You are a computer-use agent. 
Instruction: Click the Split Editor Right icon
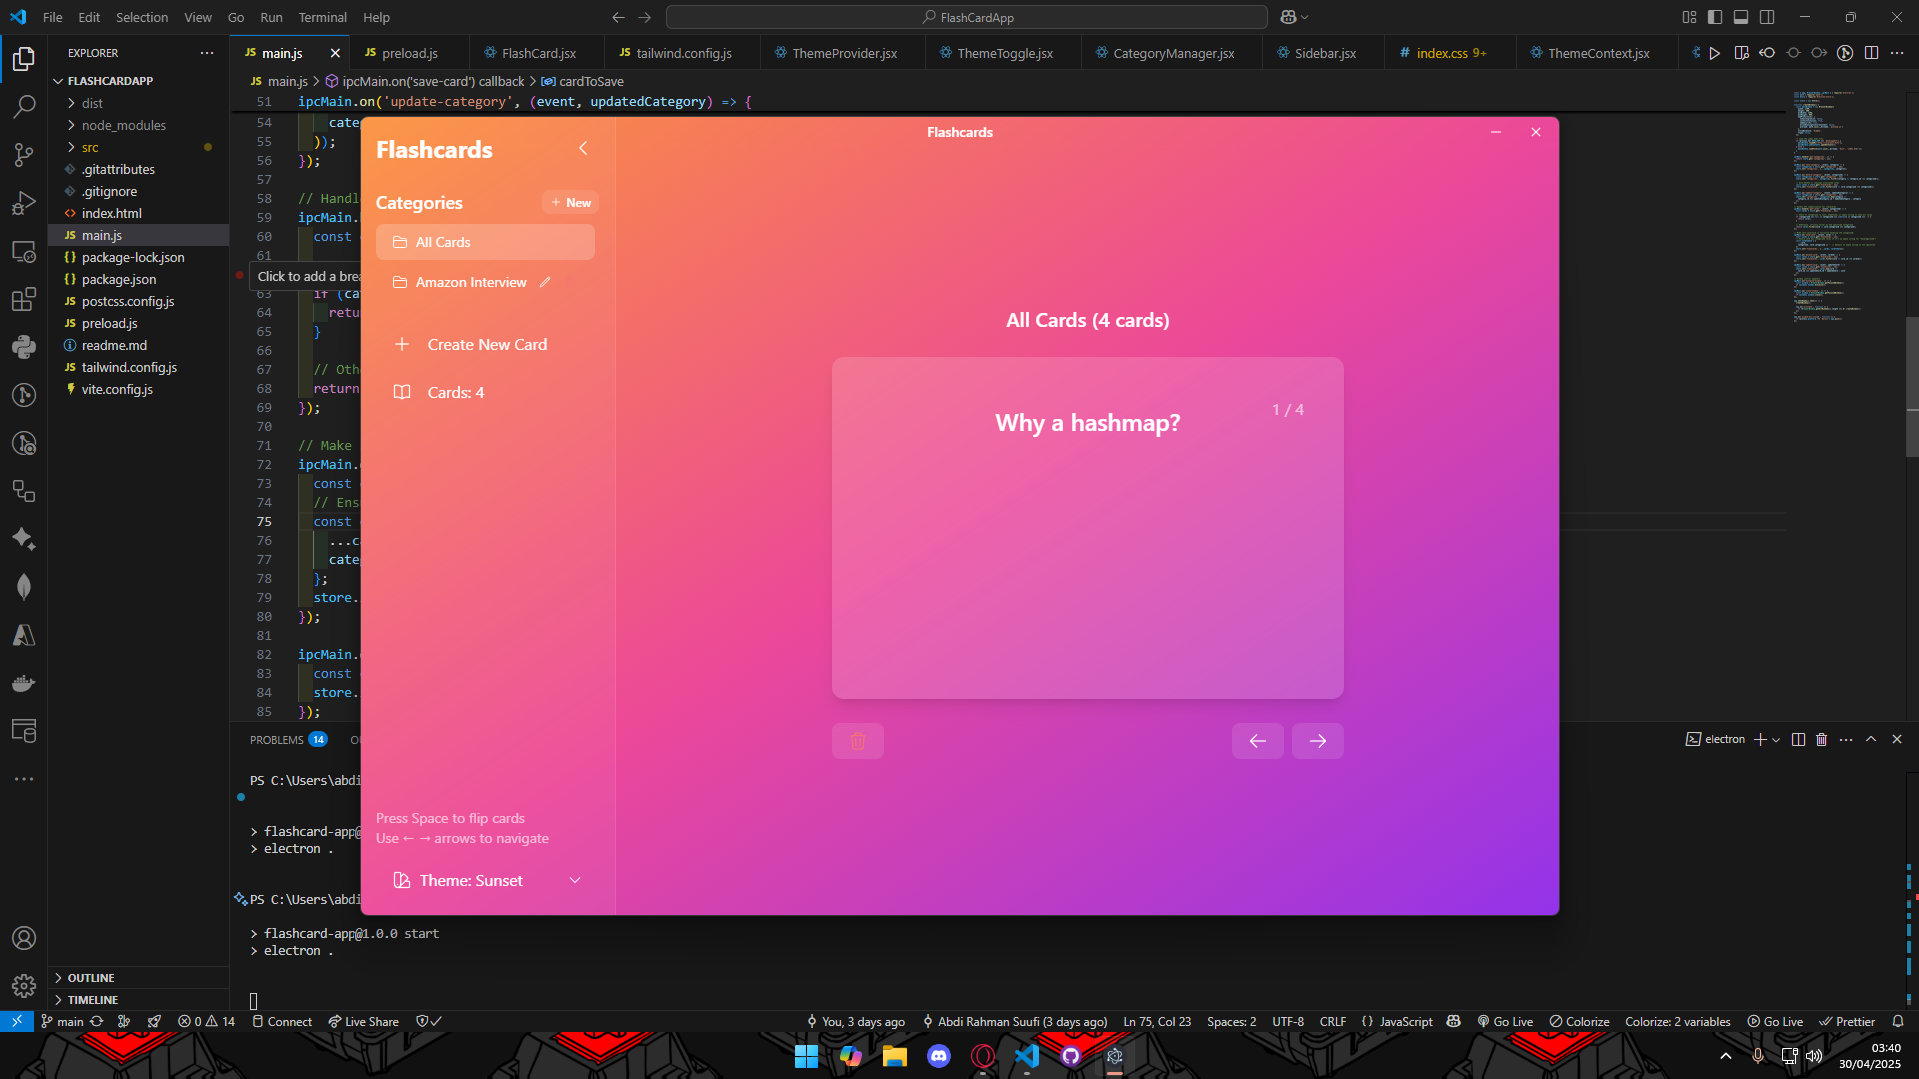(x=1872, y=53)
